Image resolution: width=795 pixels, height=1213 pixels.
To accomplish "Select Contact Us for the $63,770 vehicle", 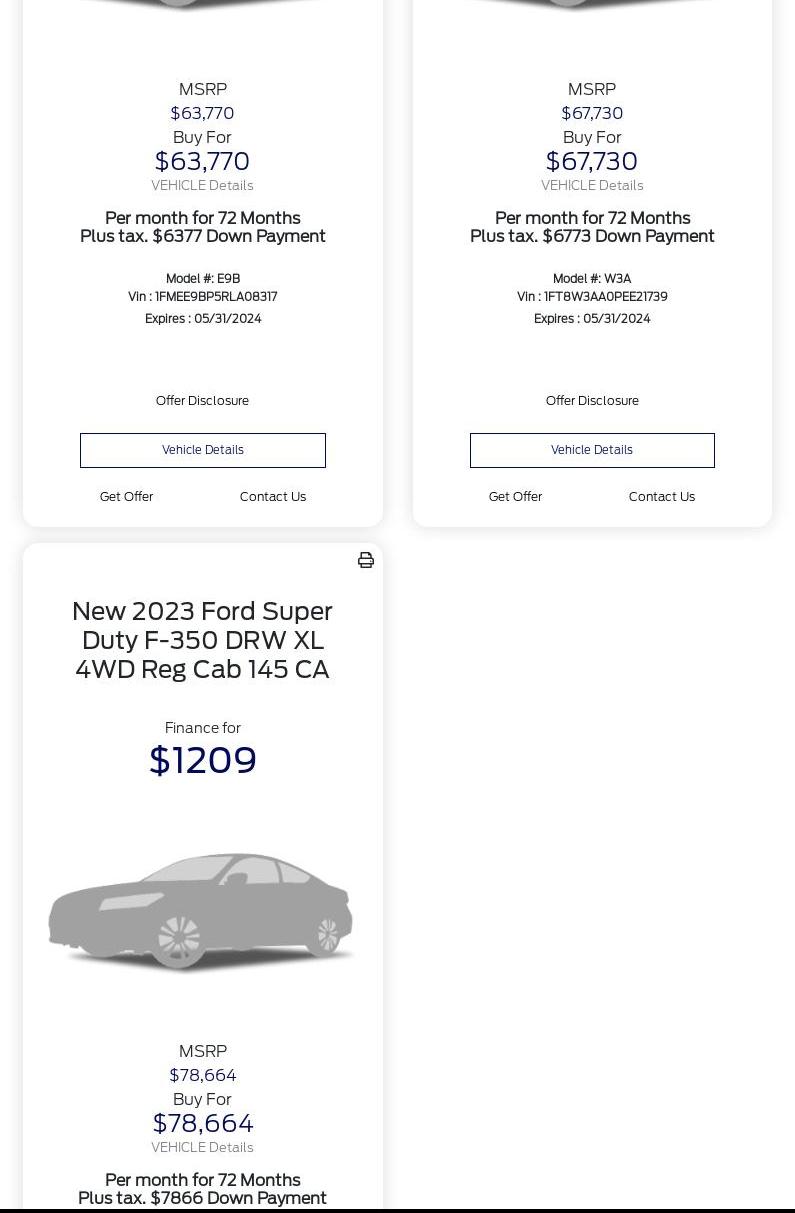I will pyautogui.click(x=273, y=497).
